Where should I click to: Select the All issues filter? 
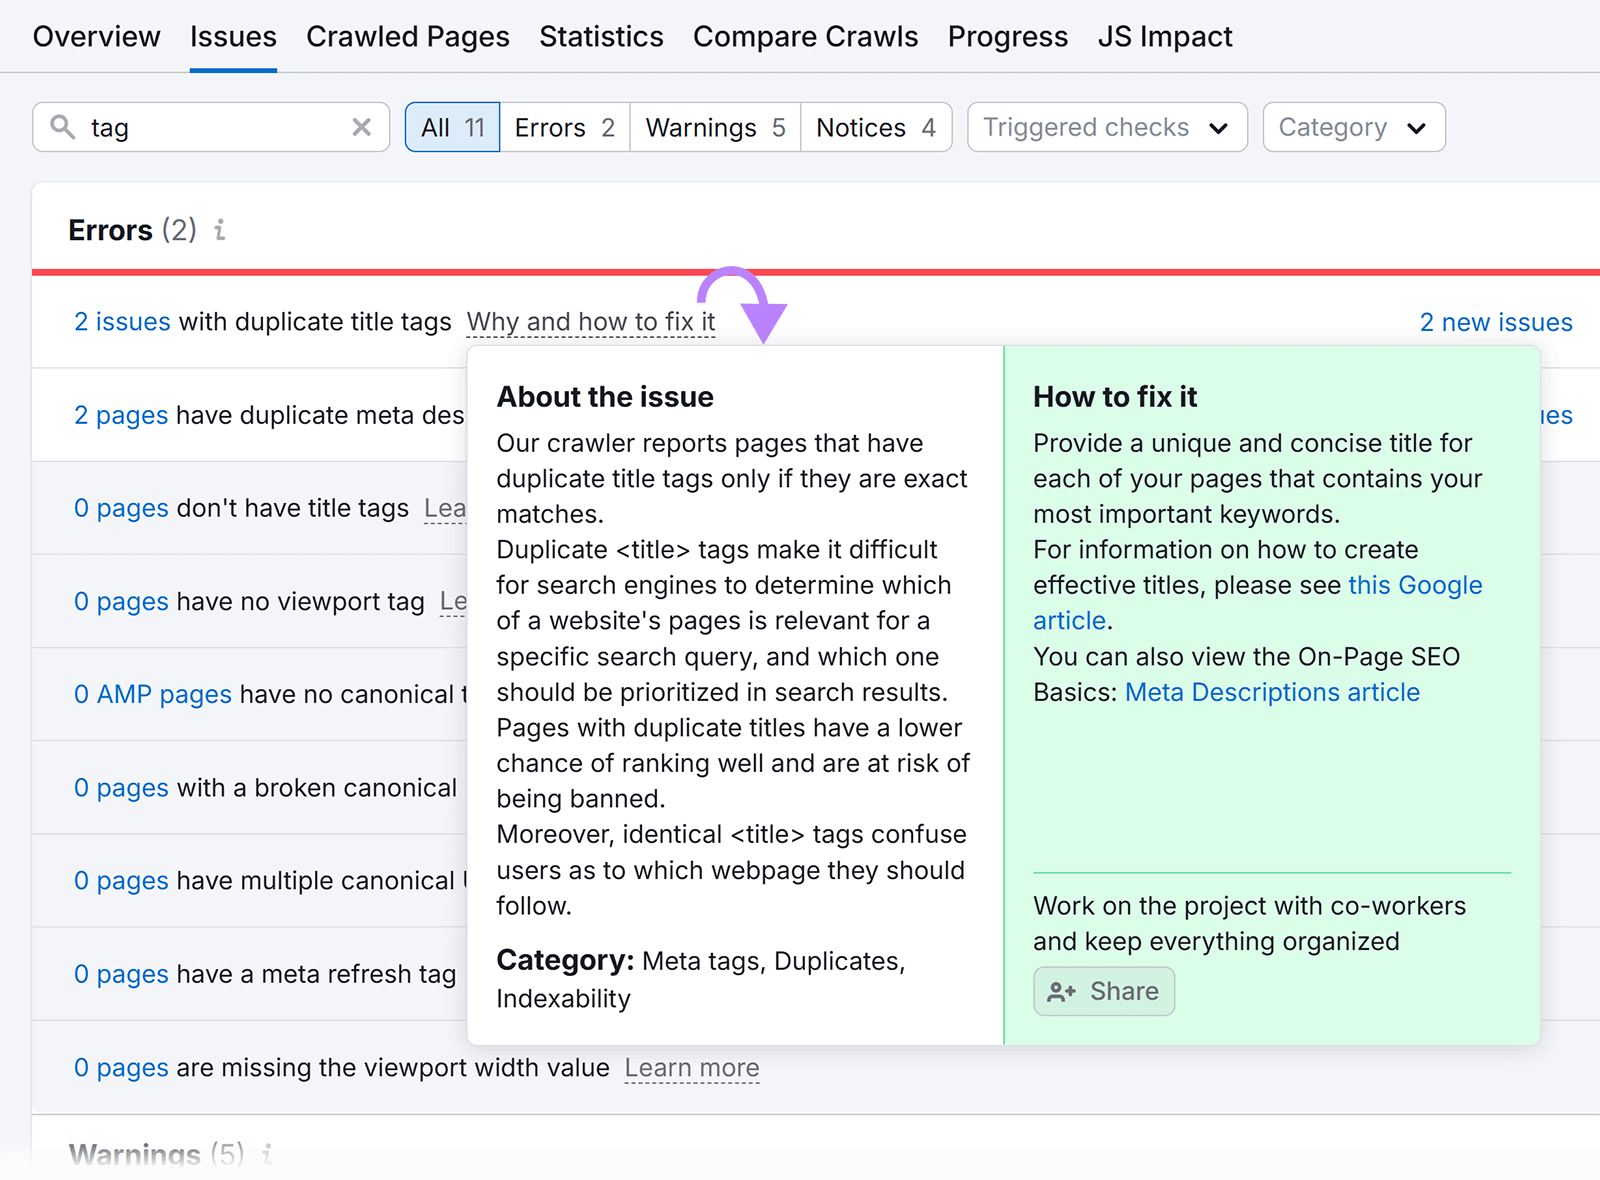click(451, 127)
